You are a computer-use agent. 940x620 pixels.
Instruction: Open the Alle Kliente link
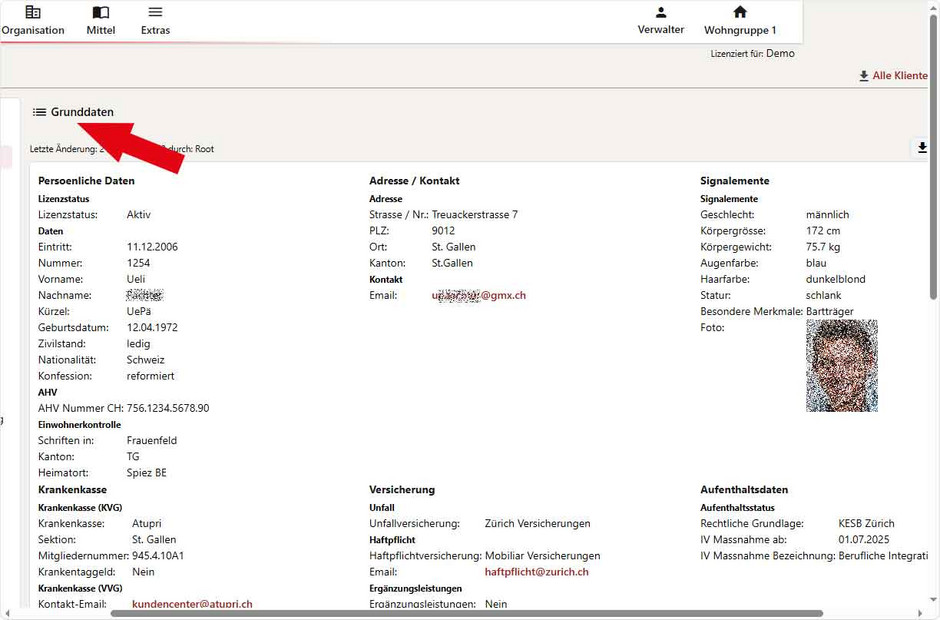[898, 75]
